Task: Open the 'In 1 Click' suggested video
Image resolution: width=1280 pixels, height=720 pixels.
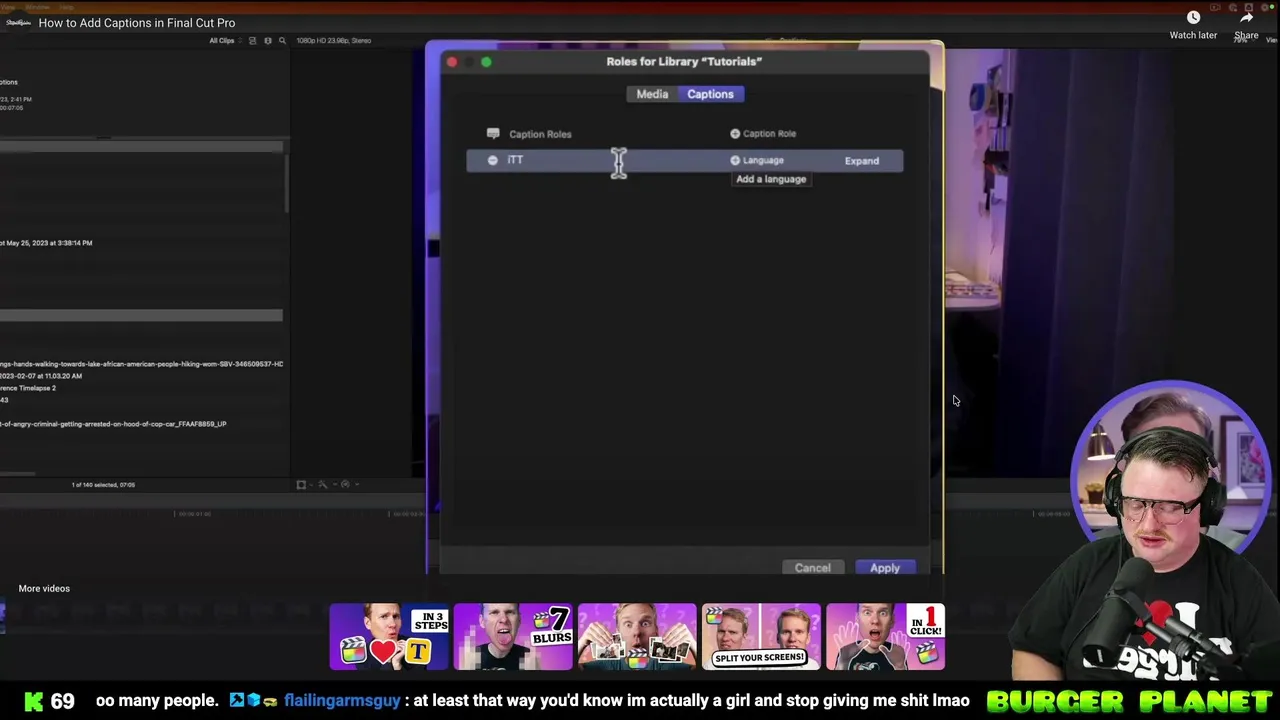Action: click(885, 636)
